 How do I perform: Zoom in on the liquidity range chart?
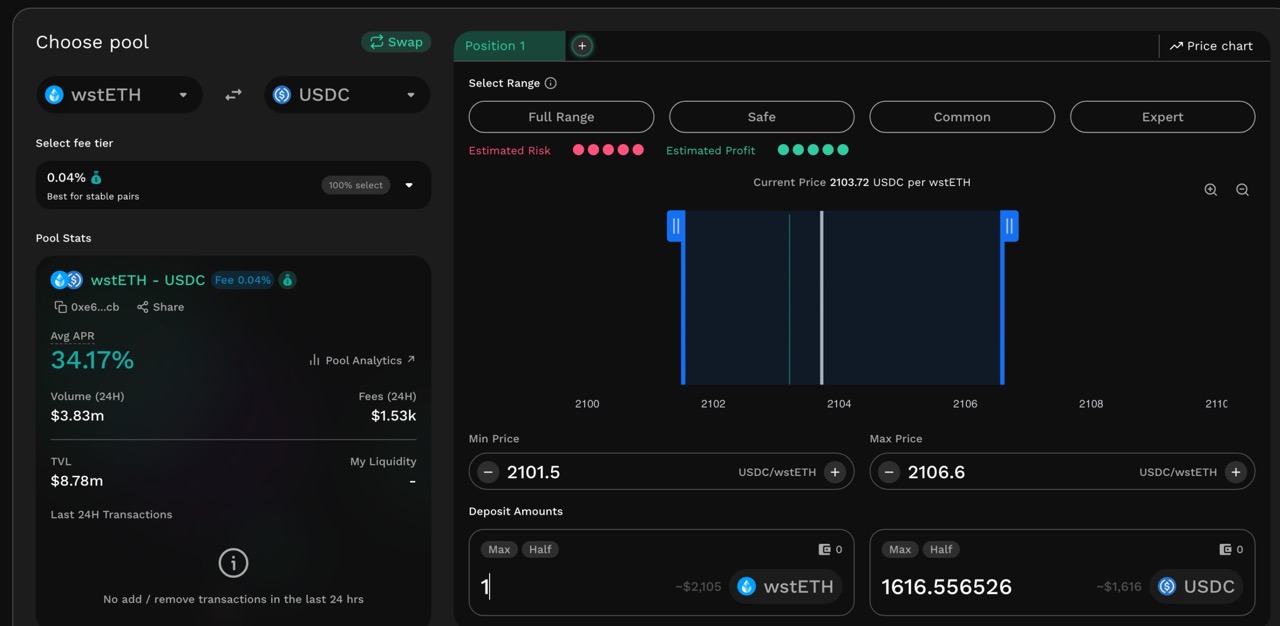[1211, 189]
